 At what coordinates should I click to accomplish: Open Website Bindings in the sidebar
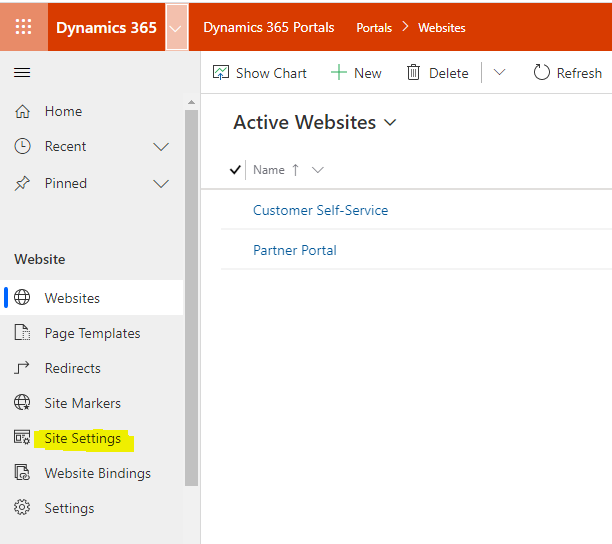(98, 473)
